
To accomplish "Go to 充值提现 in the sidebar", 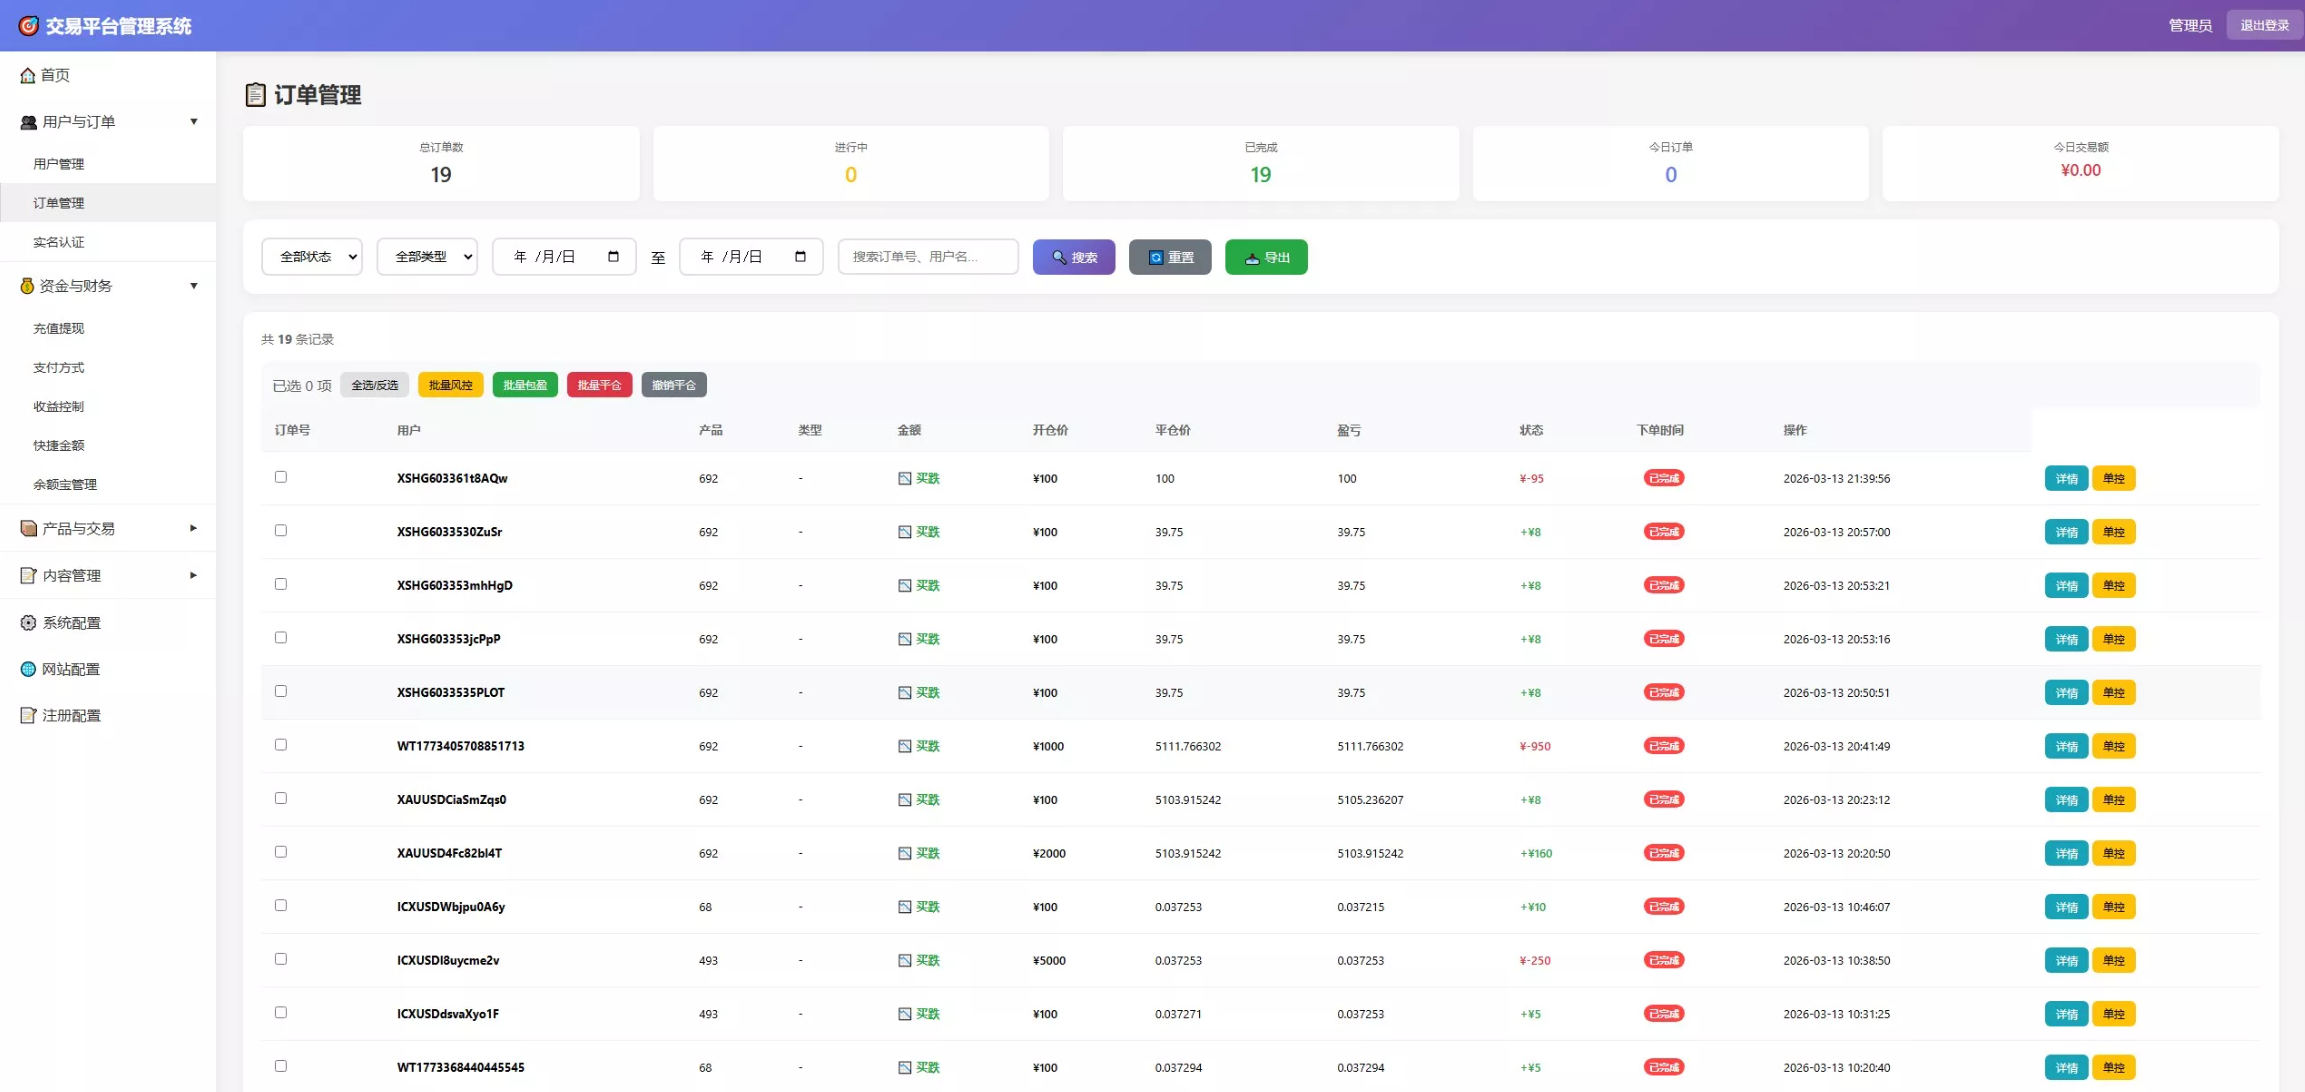I will point(59,328).
